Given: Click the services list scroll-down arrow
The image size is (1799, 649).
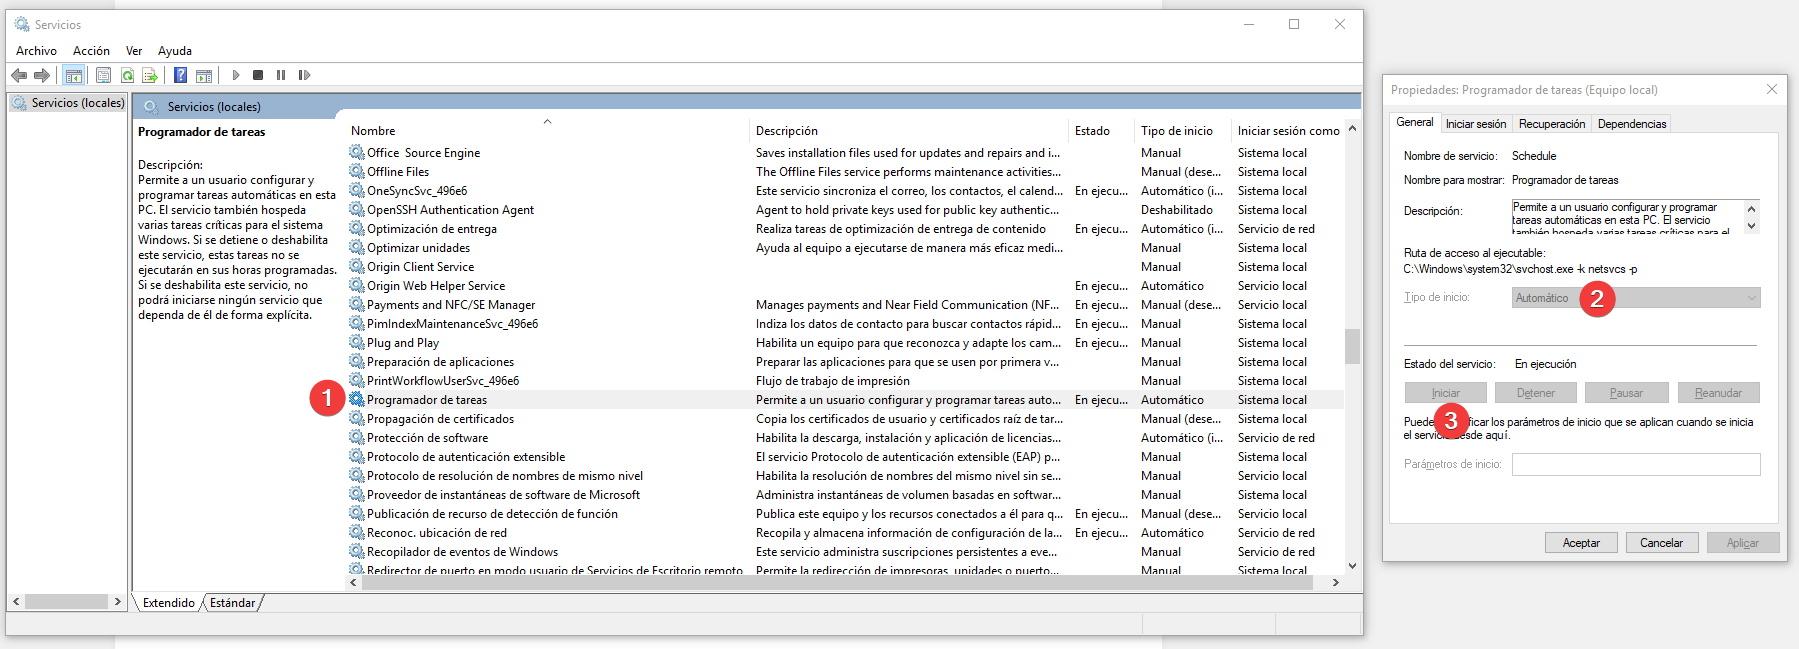Looking at the screenshot, I should click(x=1352, y=566).
